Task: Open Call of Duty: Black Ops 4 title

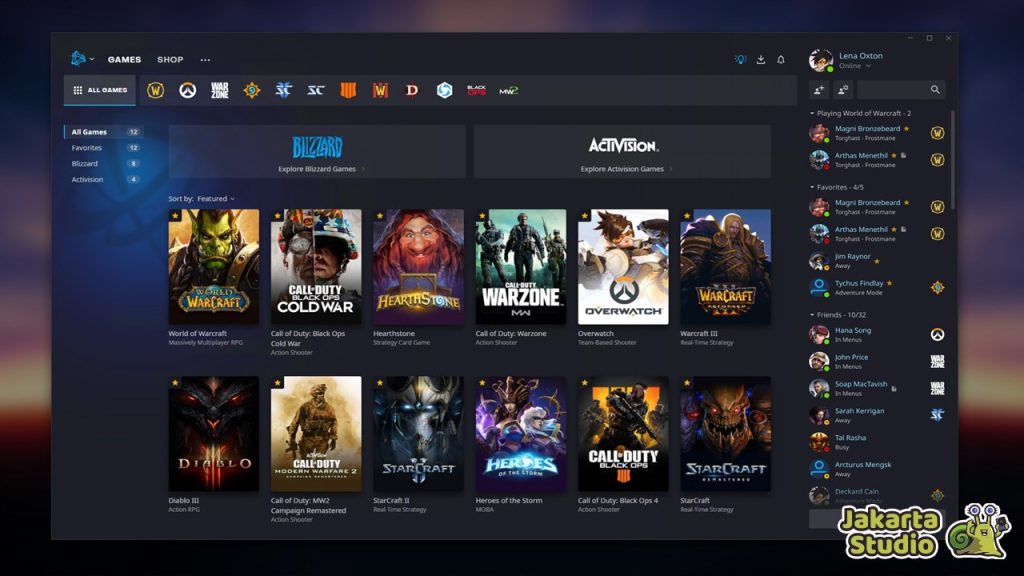Action: 618,501
